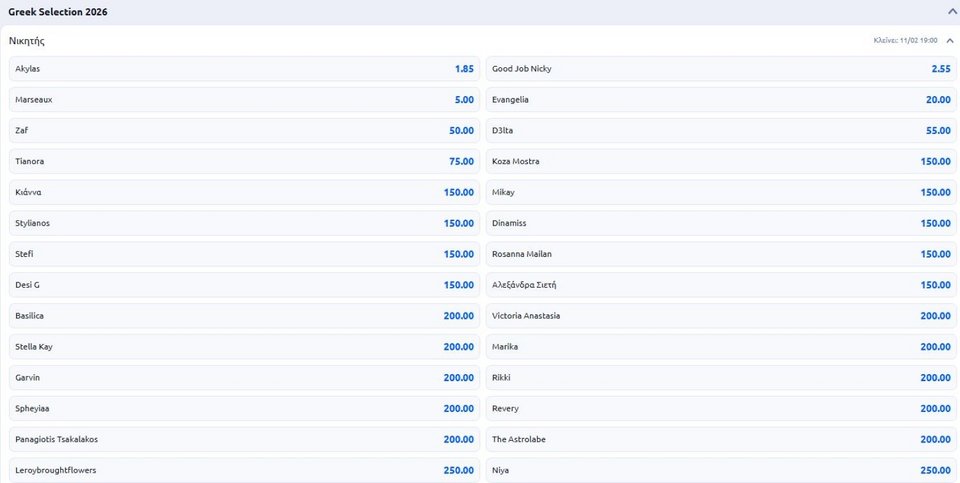Select Victoria Anastasia at 200.00

(x=720, y=316)
